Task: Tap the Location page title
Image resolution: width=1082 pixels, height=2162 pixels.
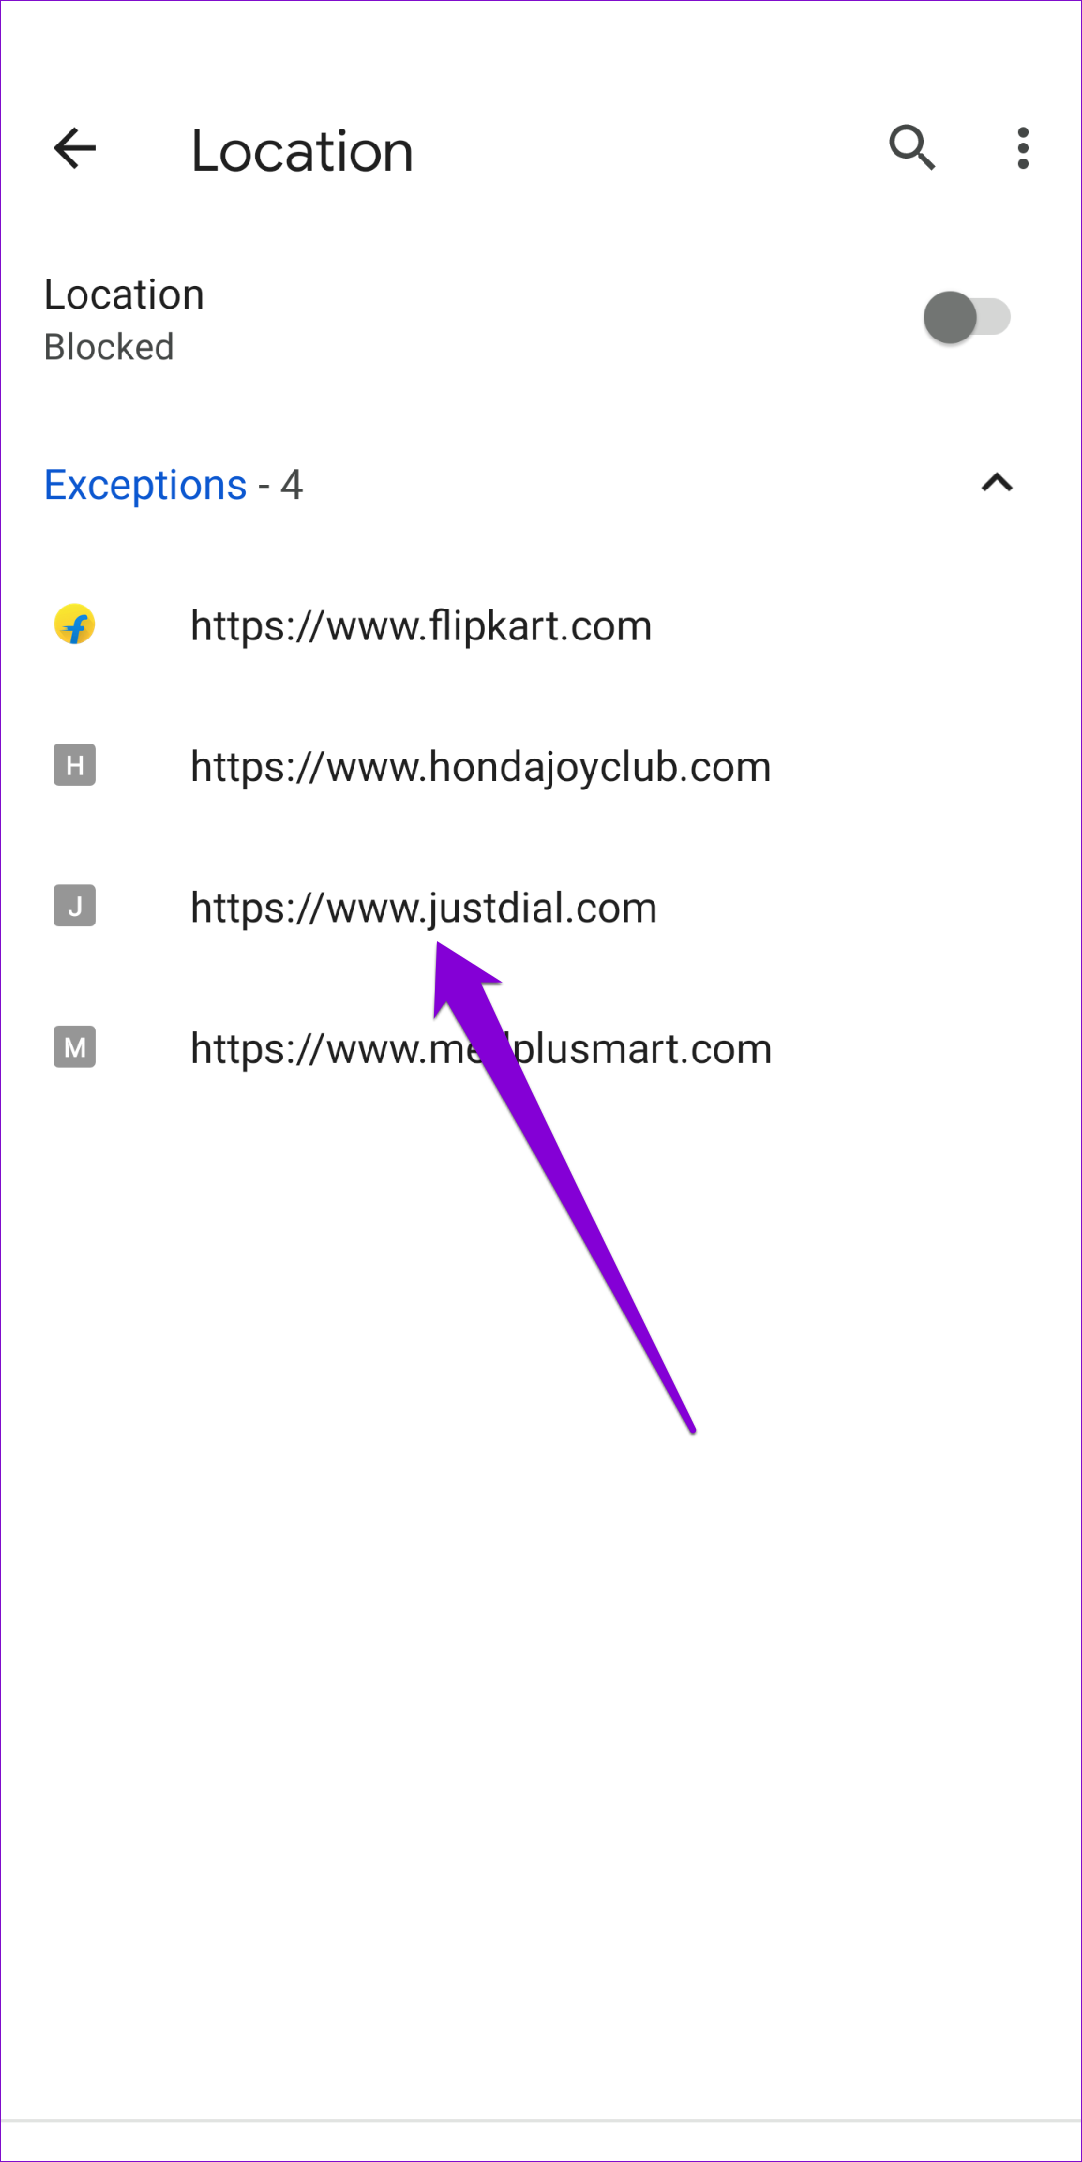Action: click(302, 151)
